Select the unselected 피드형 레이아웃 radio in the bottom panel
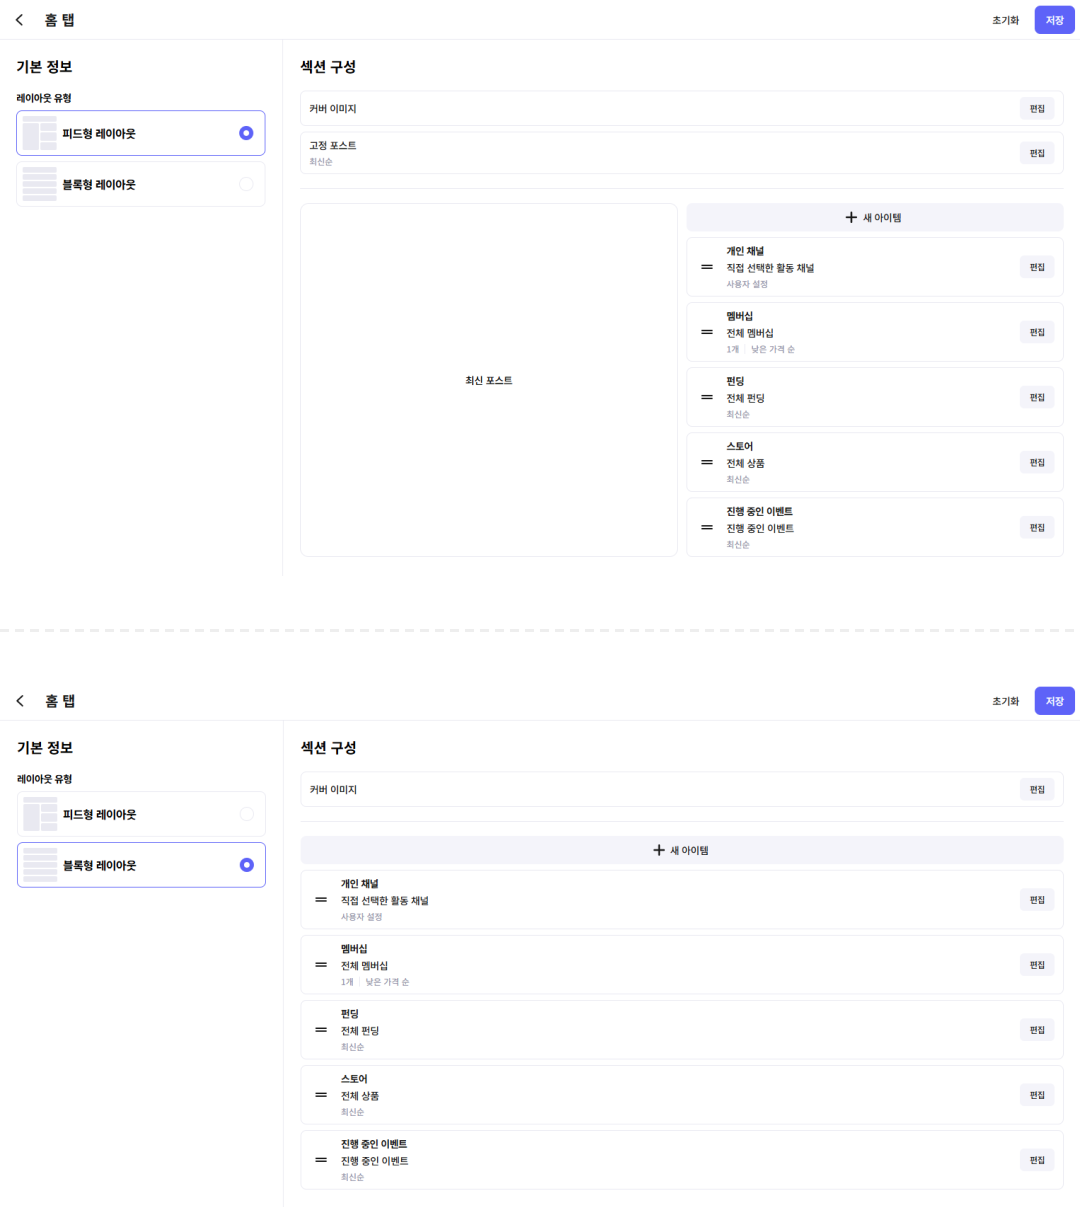Screen dimensions: 1080x1214 pyautogui.click(x=247, y=814)
